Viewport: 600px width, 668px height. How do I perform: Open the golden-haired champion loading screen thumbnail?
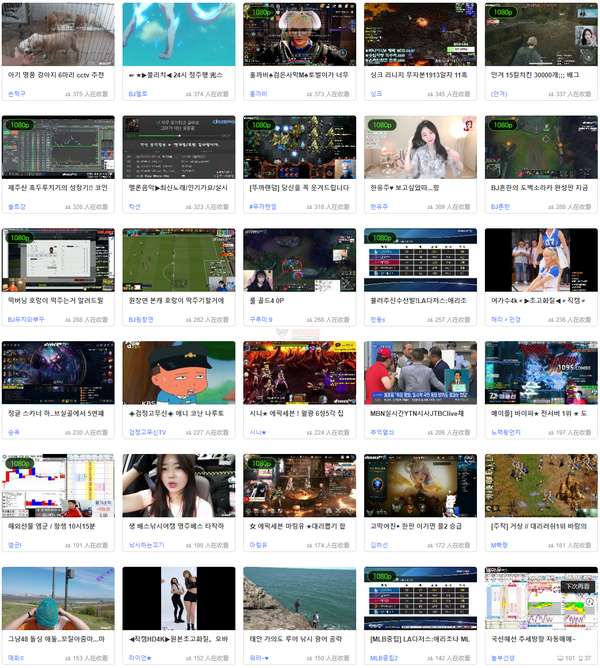(x=421, y=486)
